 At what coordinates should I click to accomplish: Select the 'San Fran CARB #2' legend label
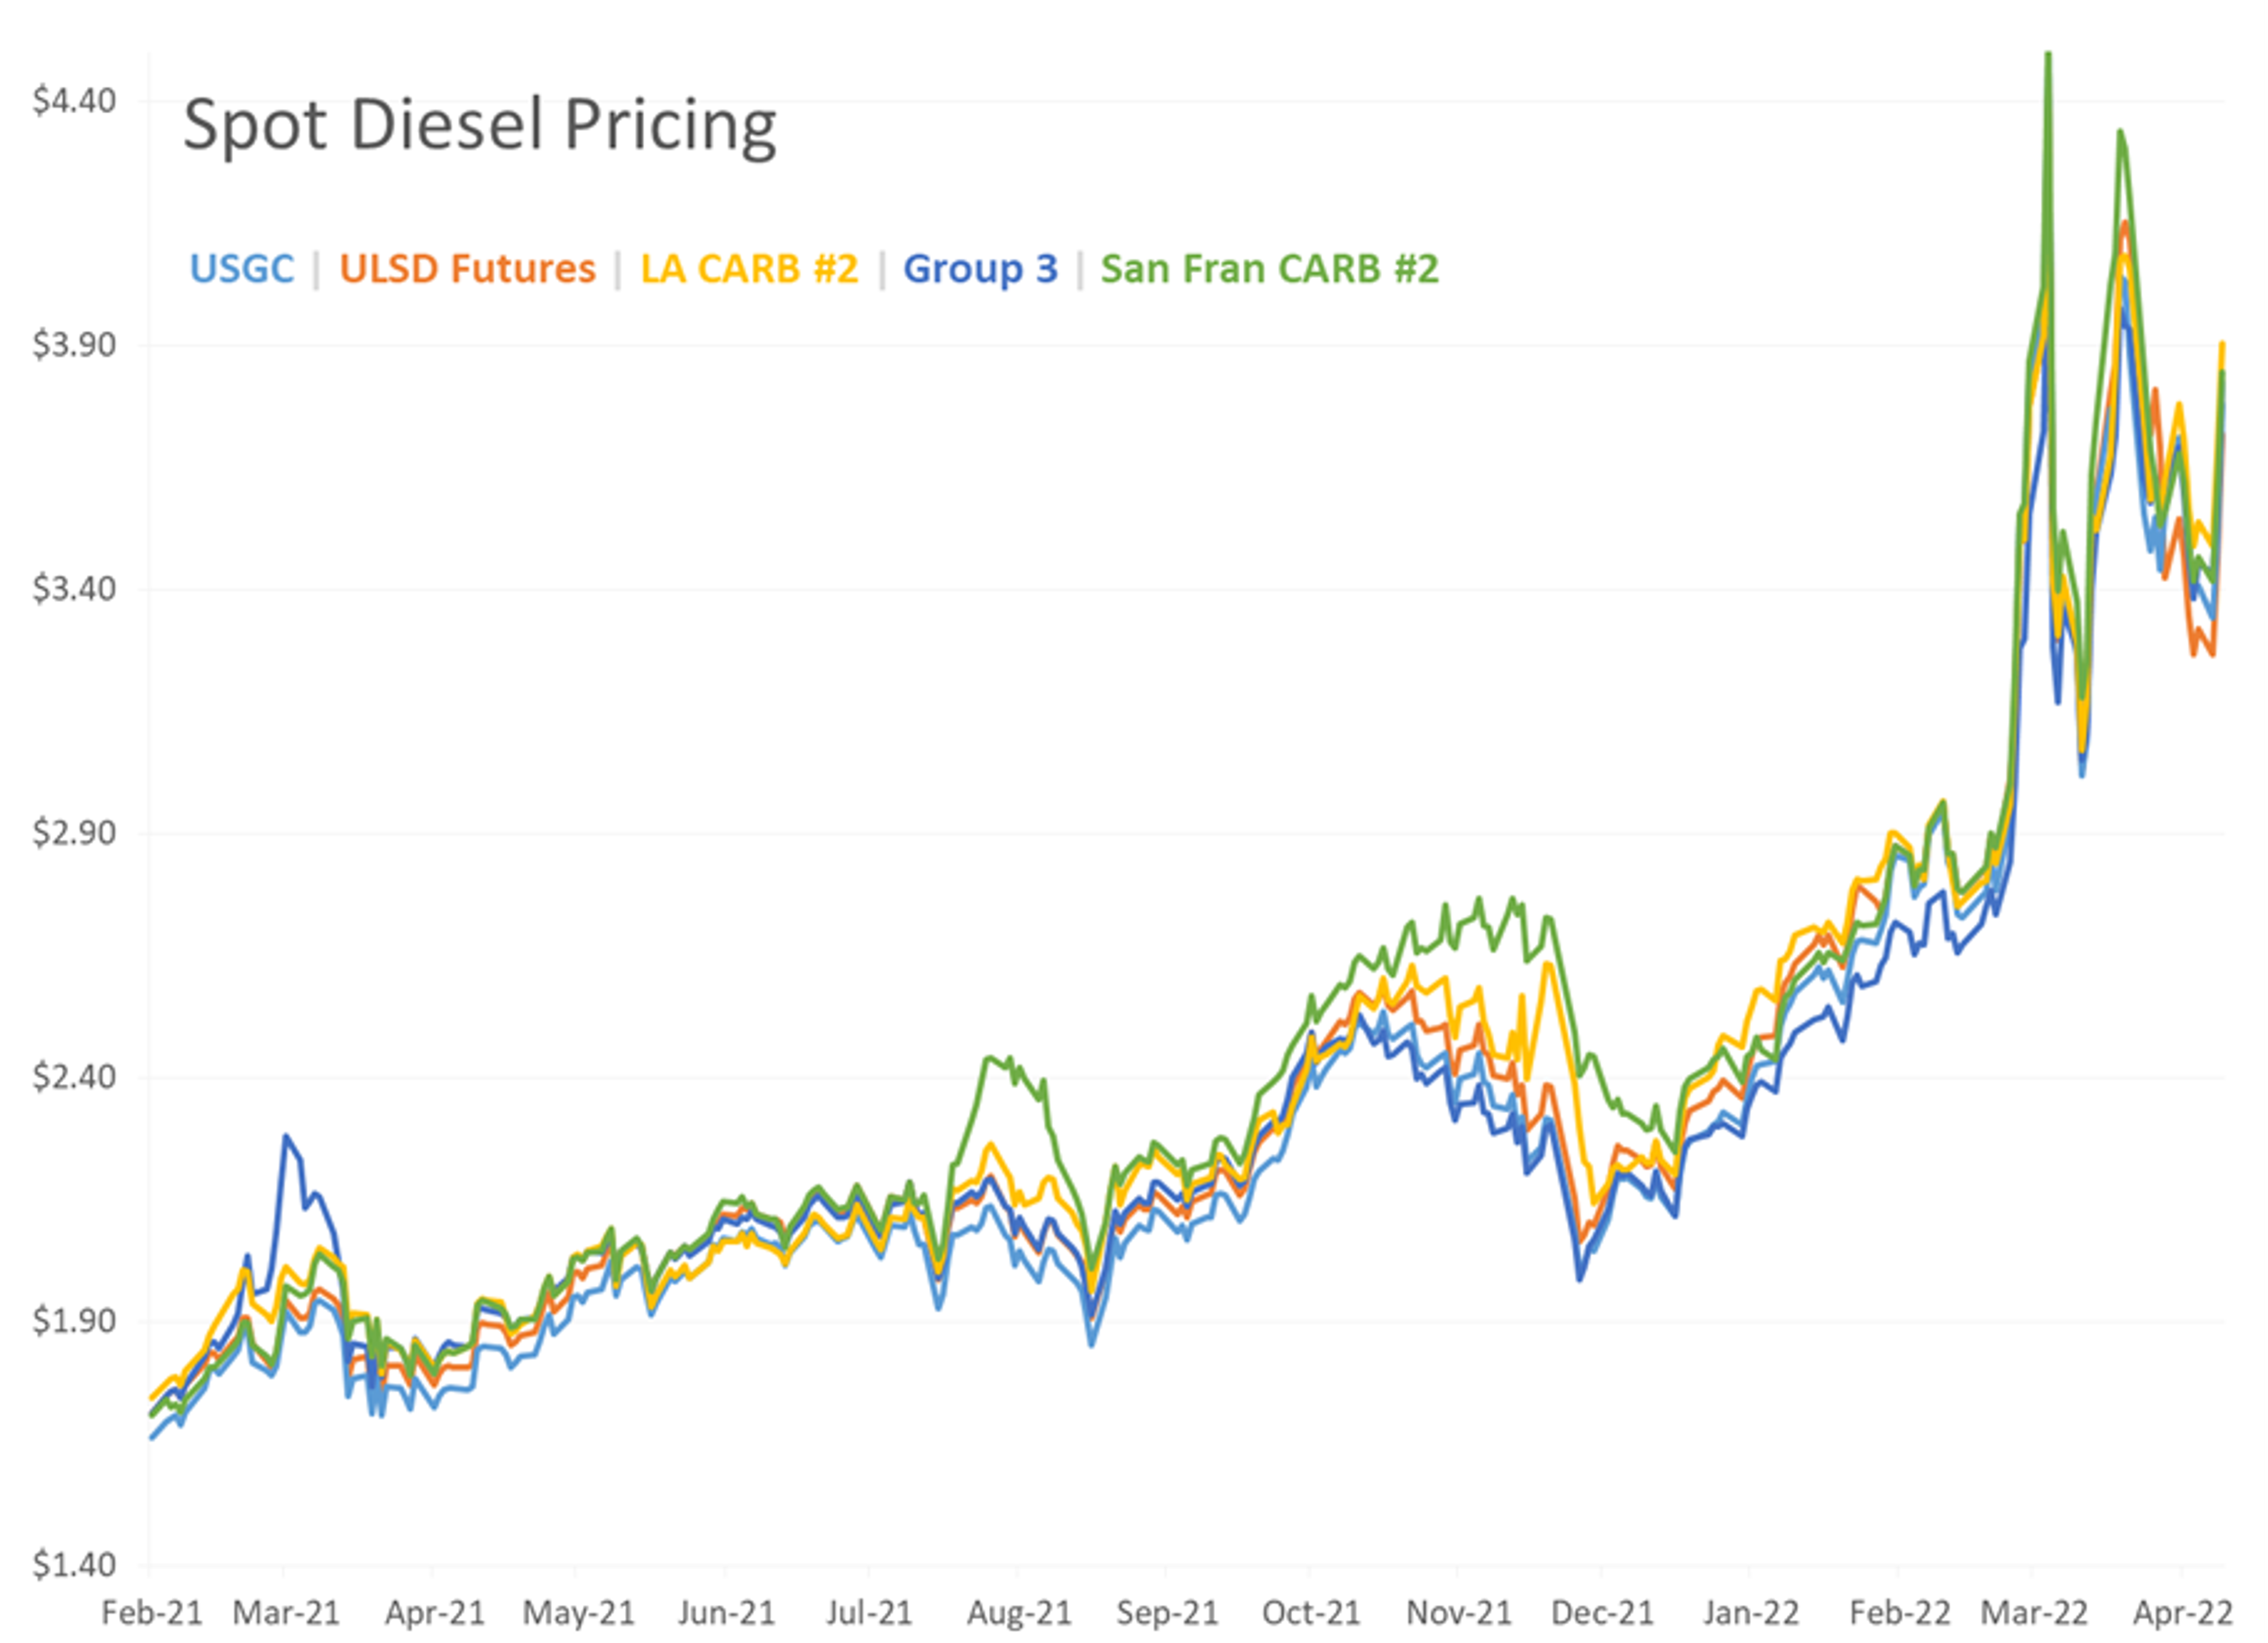pos(1269,269)
